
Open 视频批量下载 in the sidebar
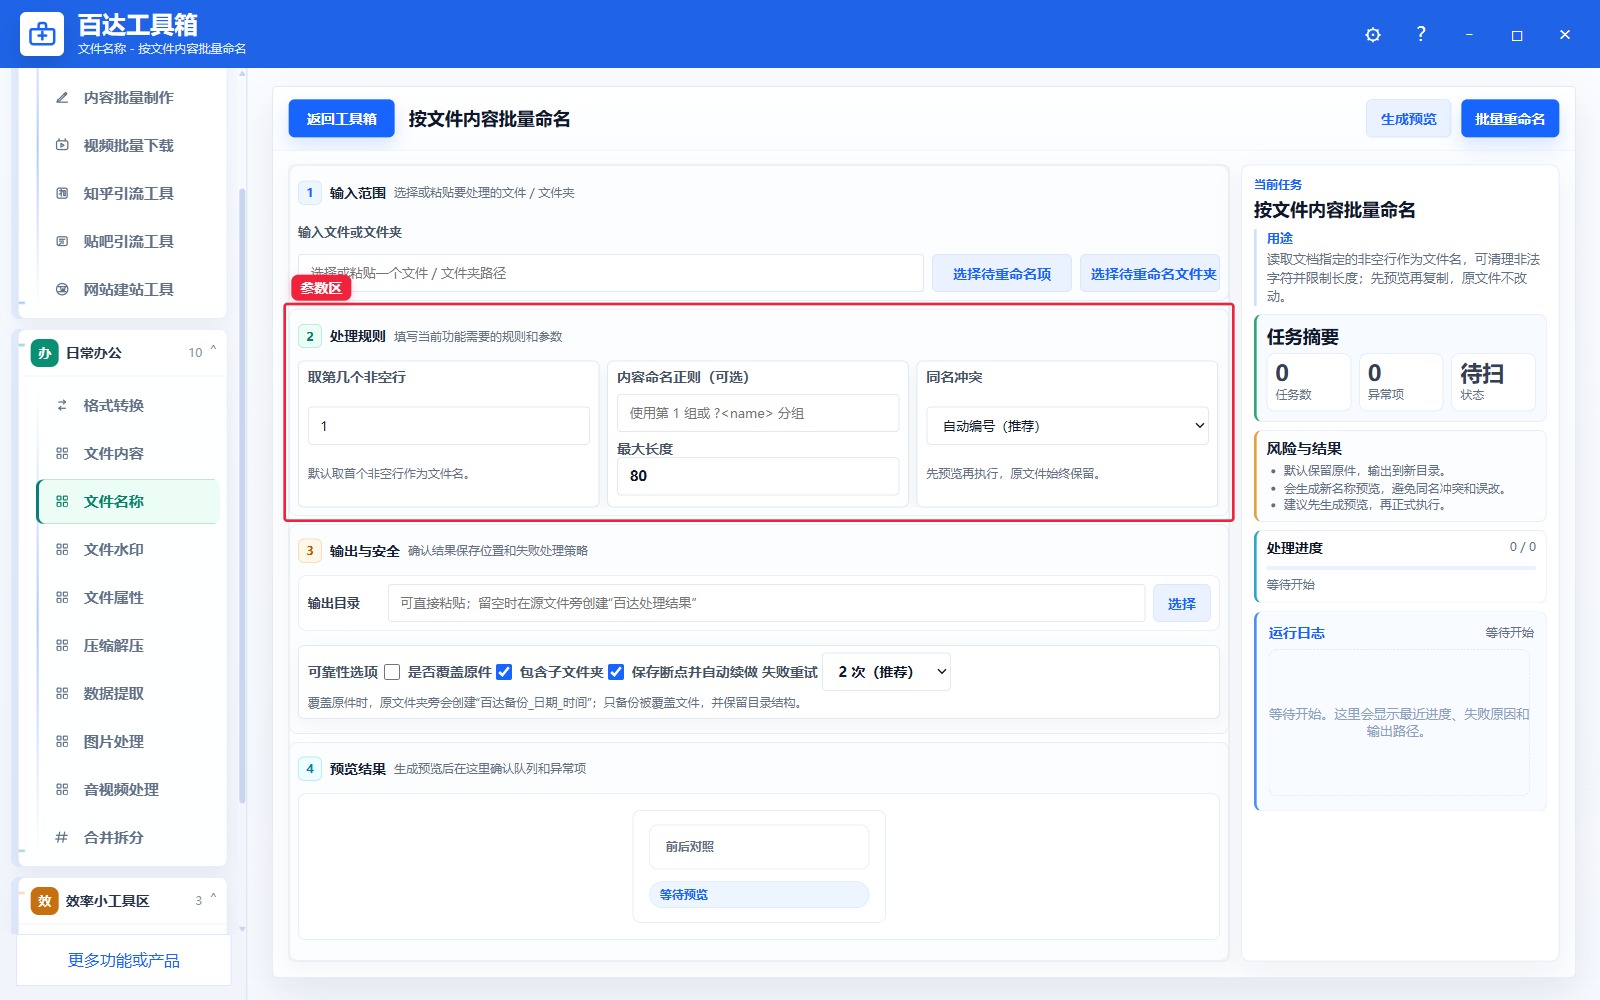[128, 145]
